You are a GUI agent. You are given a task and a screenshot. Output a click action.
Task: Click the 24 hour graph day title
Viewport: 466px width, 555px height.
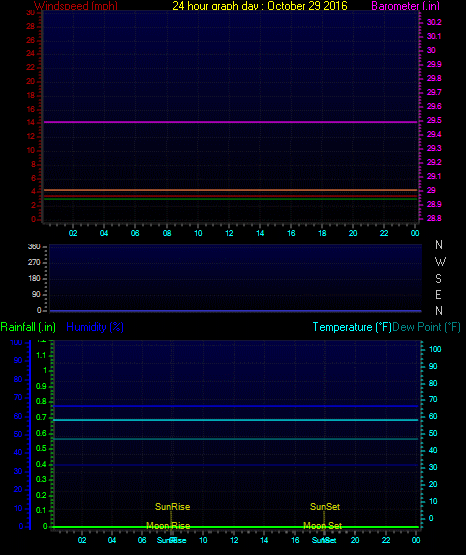[260, 6]
